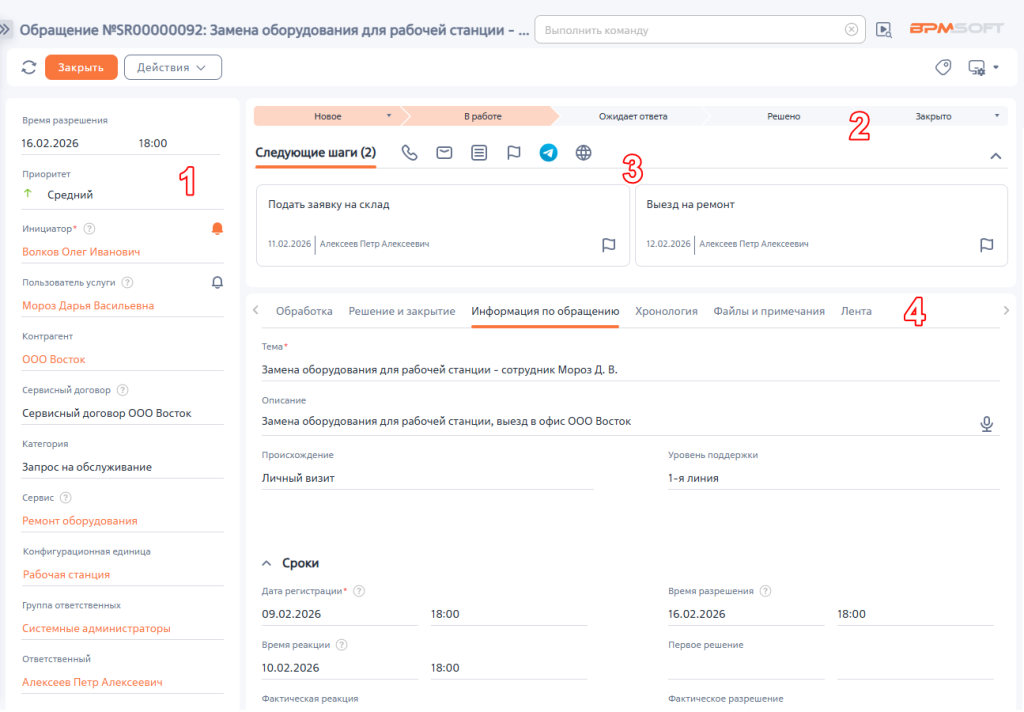This screenshot has width=1024, height=712.
Task: Click the microphone icon in Описание field
Action: coord(987,424)
